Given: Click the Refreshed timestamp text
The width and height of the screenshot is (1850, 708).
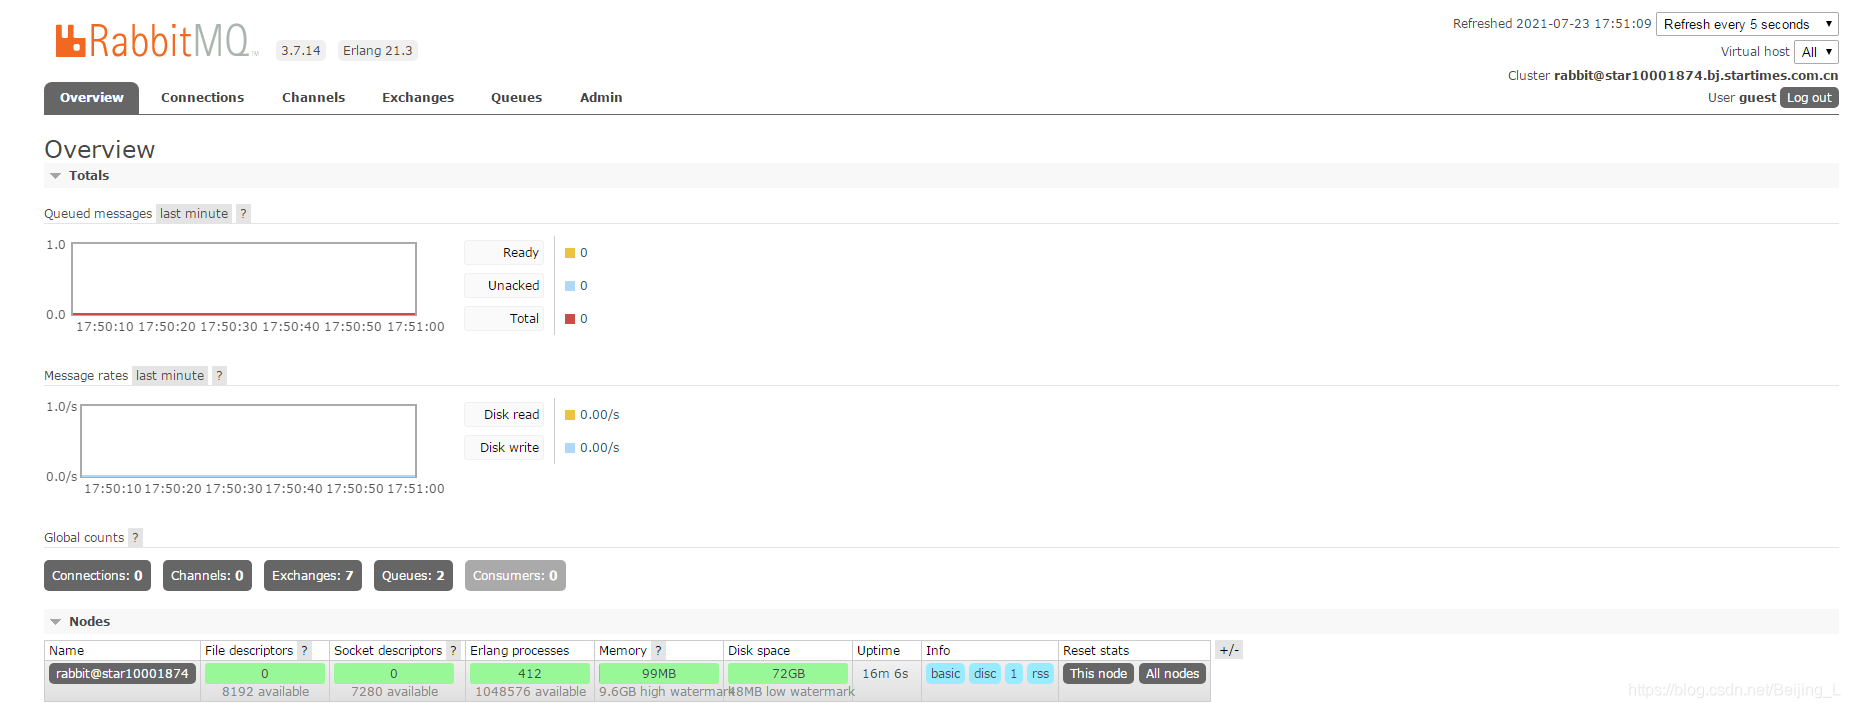Looking at the screenshot, I should 1551,24.
